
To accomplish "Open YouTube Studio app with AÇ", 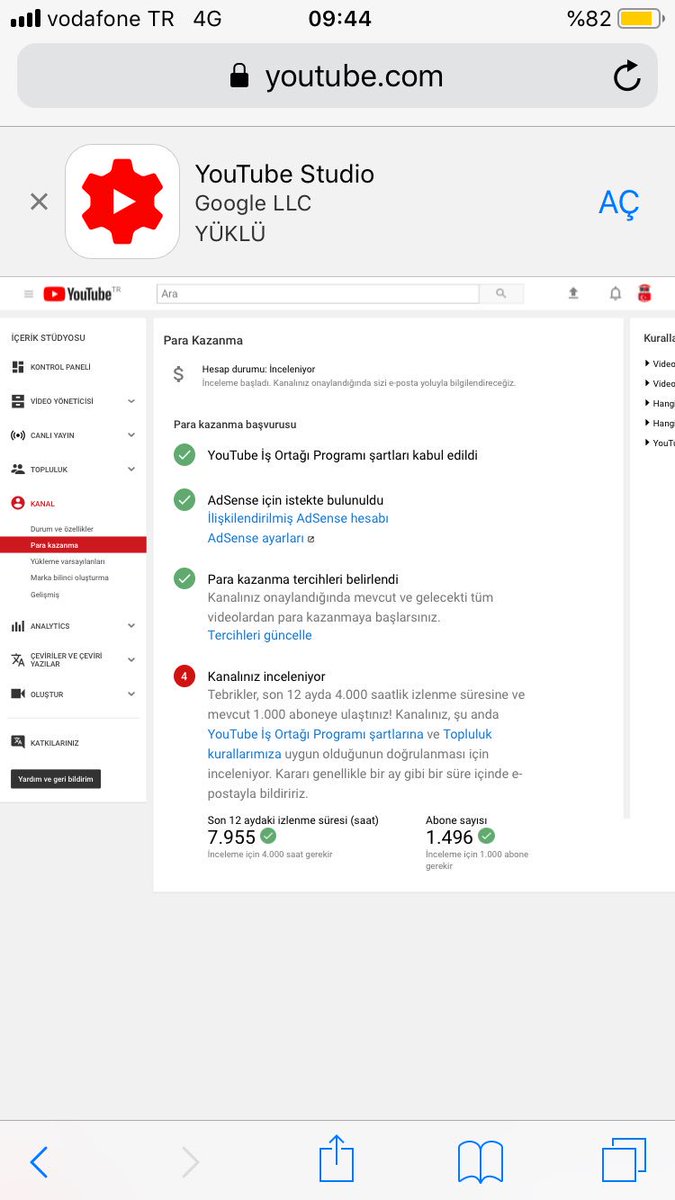I will (x=618, y=203).
